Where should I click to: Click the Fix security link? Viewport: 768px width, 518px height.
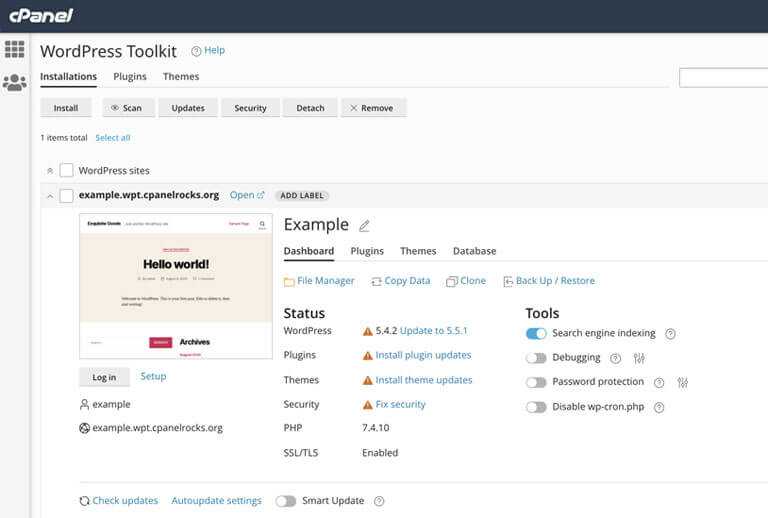pos(400,404)
